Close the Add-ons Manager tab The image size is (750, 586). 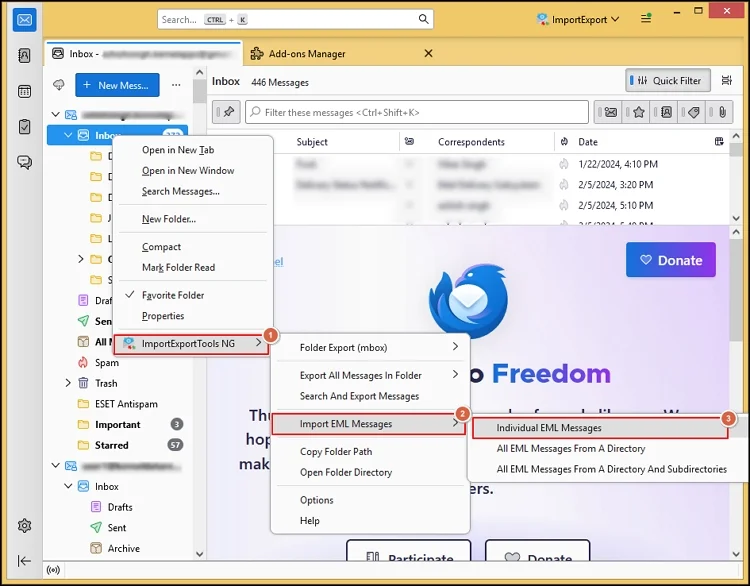pyautogui.click(x=429, y=53)
